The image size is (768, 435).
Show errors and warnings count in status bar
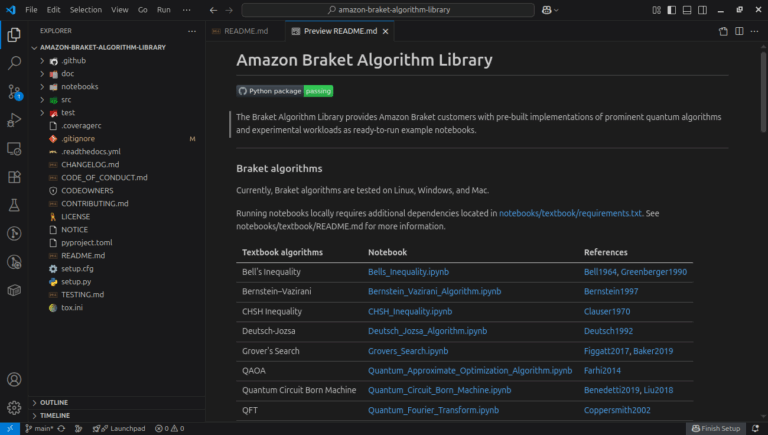coord(169,429)
